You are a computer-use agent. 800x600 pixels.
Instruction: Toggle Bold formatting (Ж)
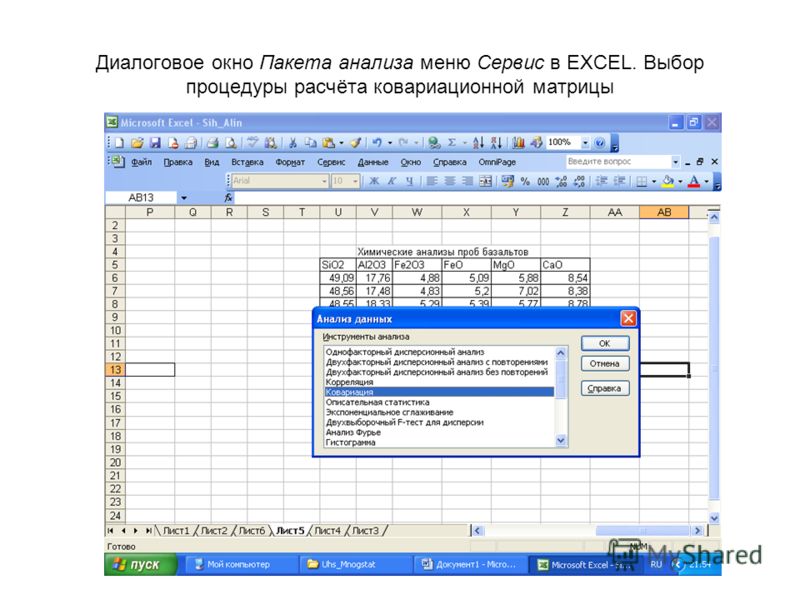point(374,181)
